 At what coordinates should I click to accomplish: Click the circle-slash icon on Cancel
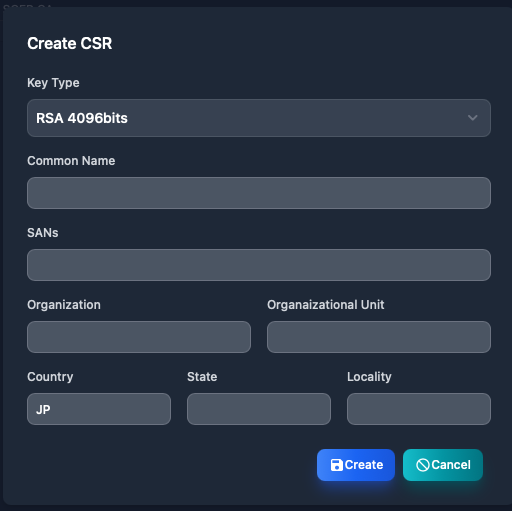coord(423,465)
